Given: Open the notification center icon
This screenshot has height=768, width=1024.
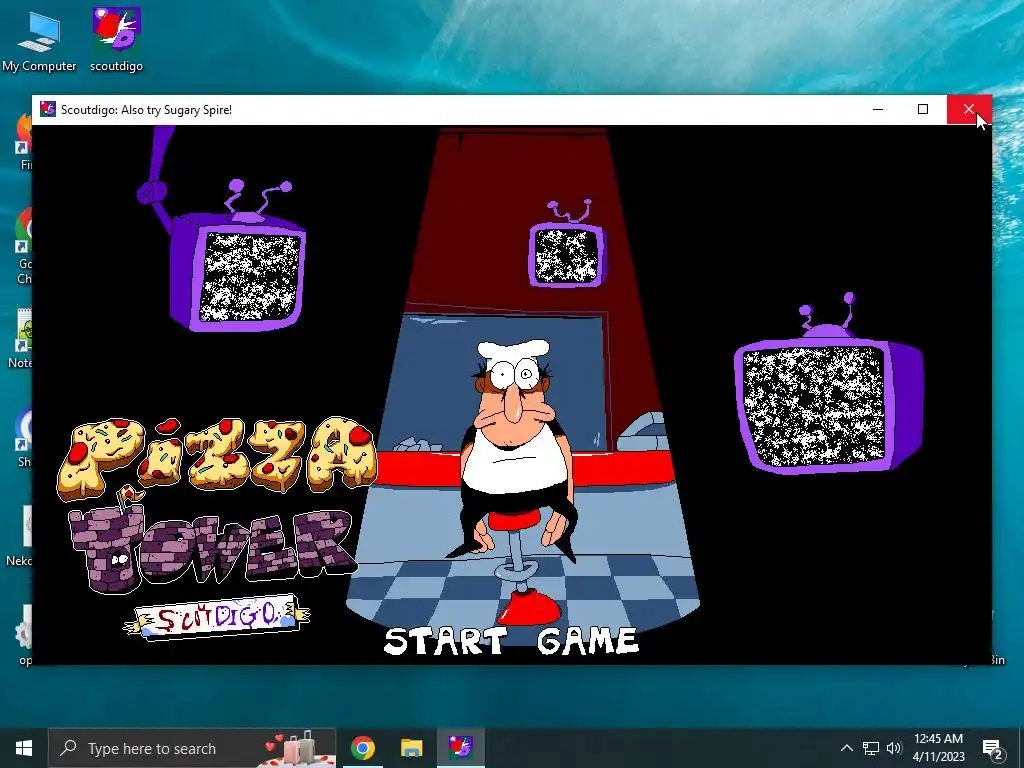Looking at the screenshot, I should pyautogui.click(x=993, y=748).
